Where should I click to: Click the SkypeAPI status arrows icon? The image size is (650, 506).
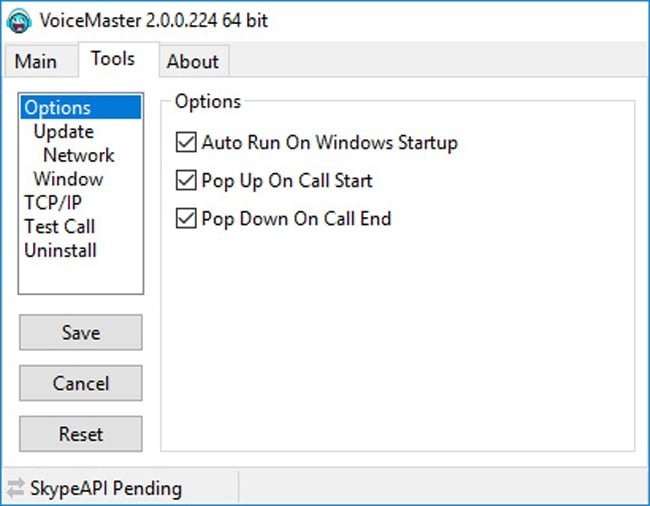15,489
